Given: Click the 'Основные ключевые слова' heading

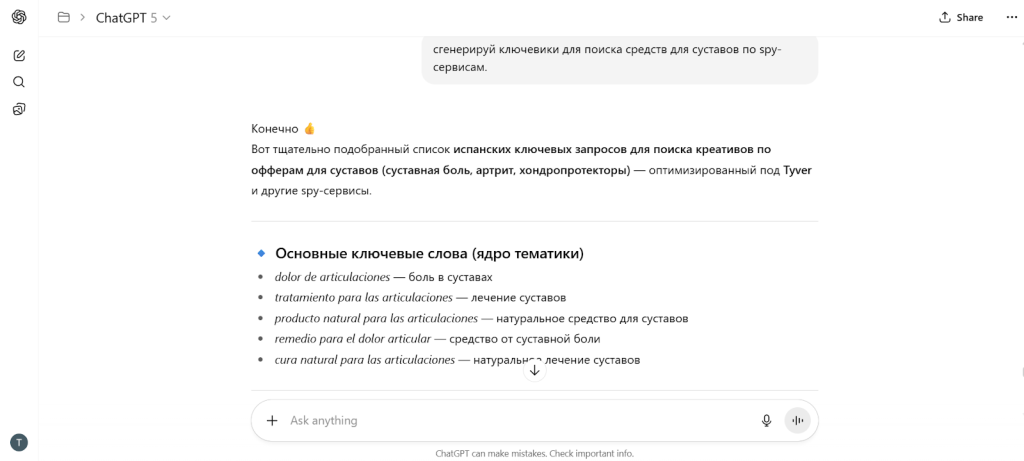Looking at the screenshot, I should point(429,253).
